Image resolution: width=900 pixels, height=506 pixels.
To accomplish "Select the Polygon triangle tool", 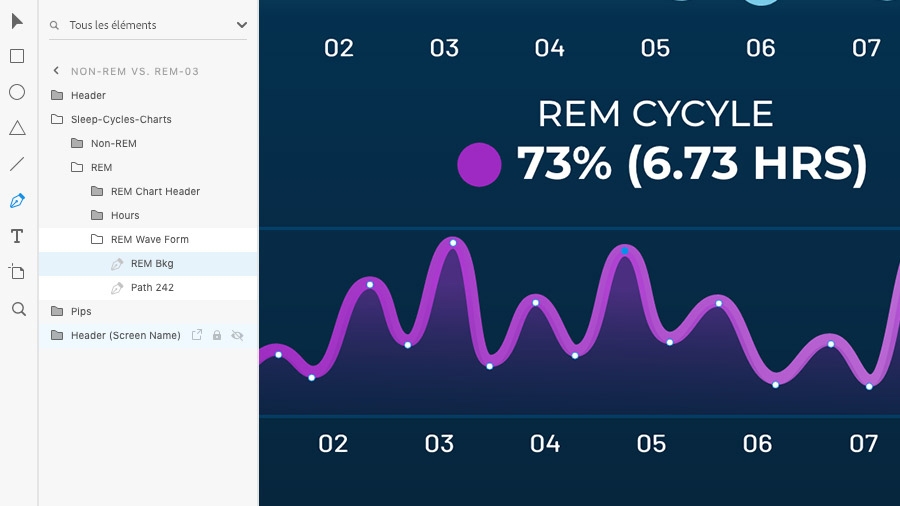I will [x=17, y=128].
